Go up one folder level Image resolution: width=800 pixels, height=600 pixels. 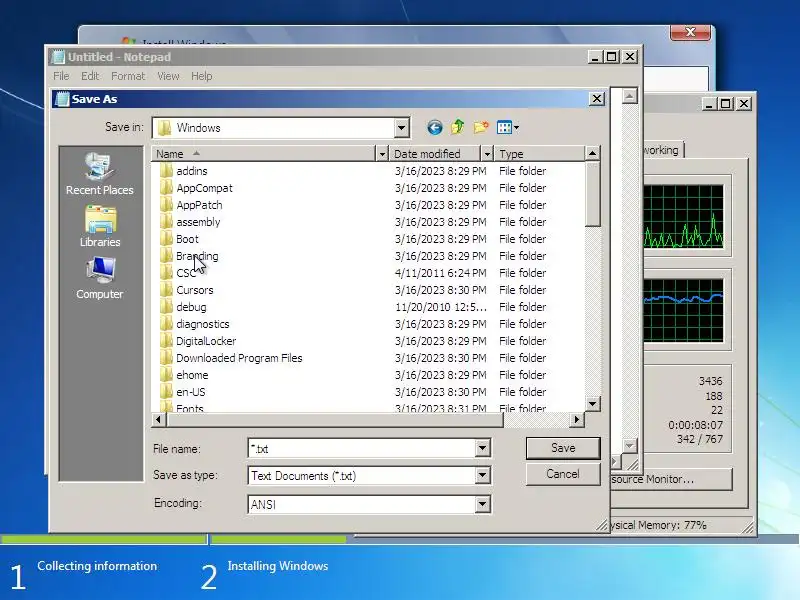pos(458,127)
